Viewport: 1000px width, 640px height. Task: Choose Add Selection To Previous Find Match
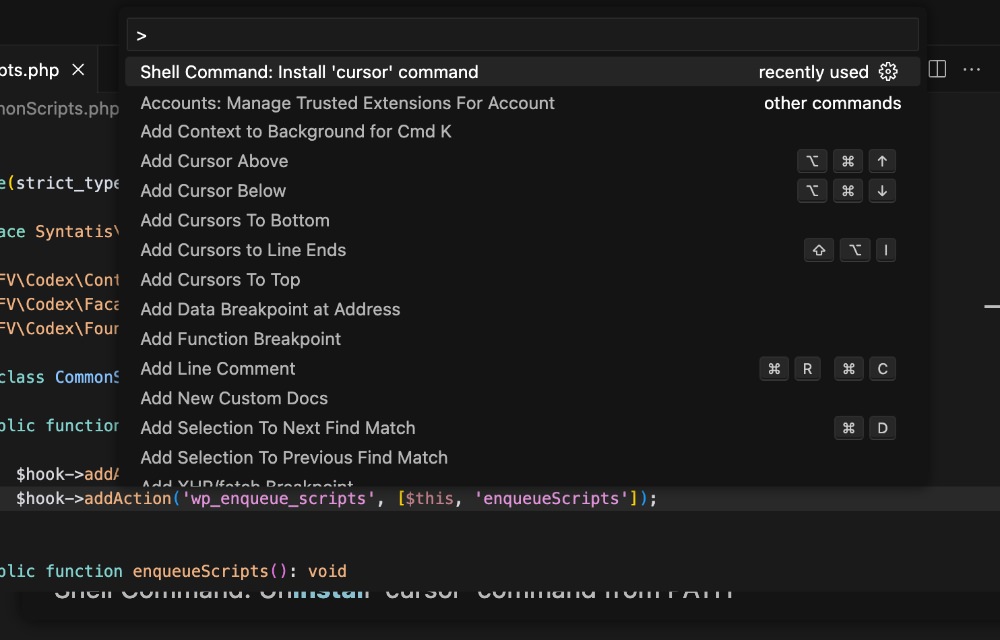pyautogui.click(x=522, y=457)
